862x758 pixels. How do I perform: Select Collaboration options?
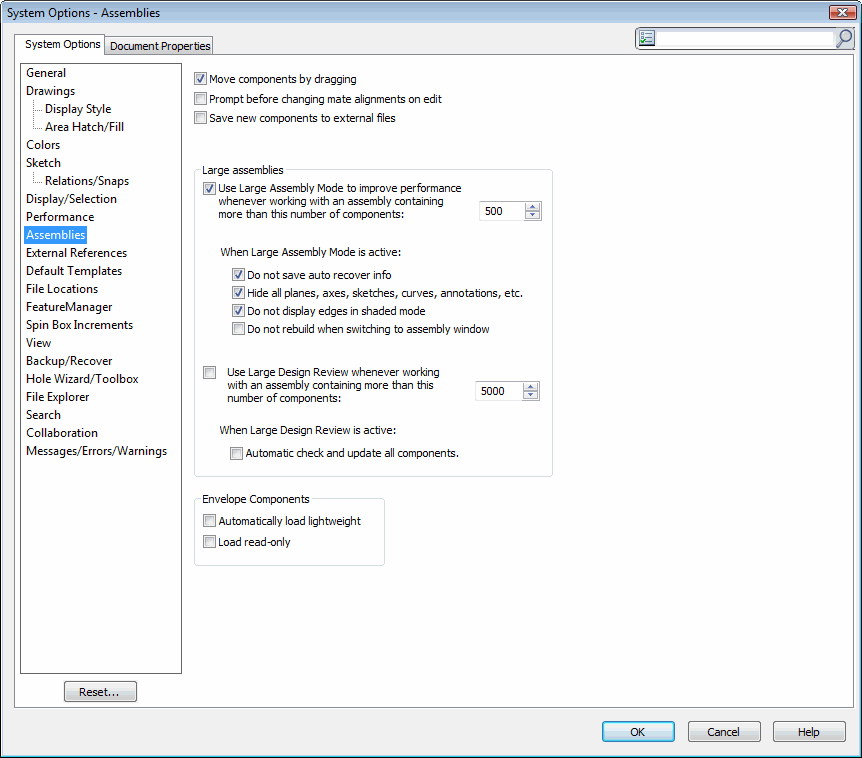pyautogui.click(x=62, y=433)
